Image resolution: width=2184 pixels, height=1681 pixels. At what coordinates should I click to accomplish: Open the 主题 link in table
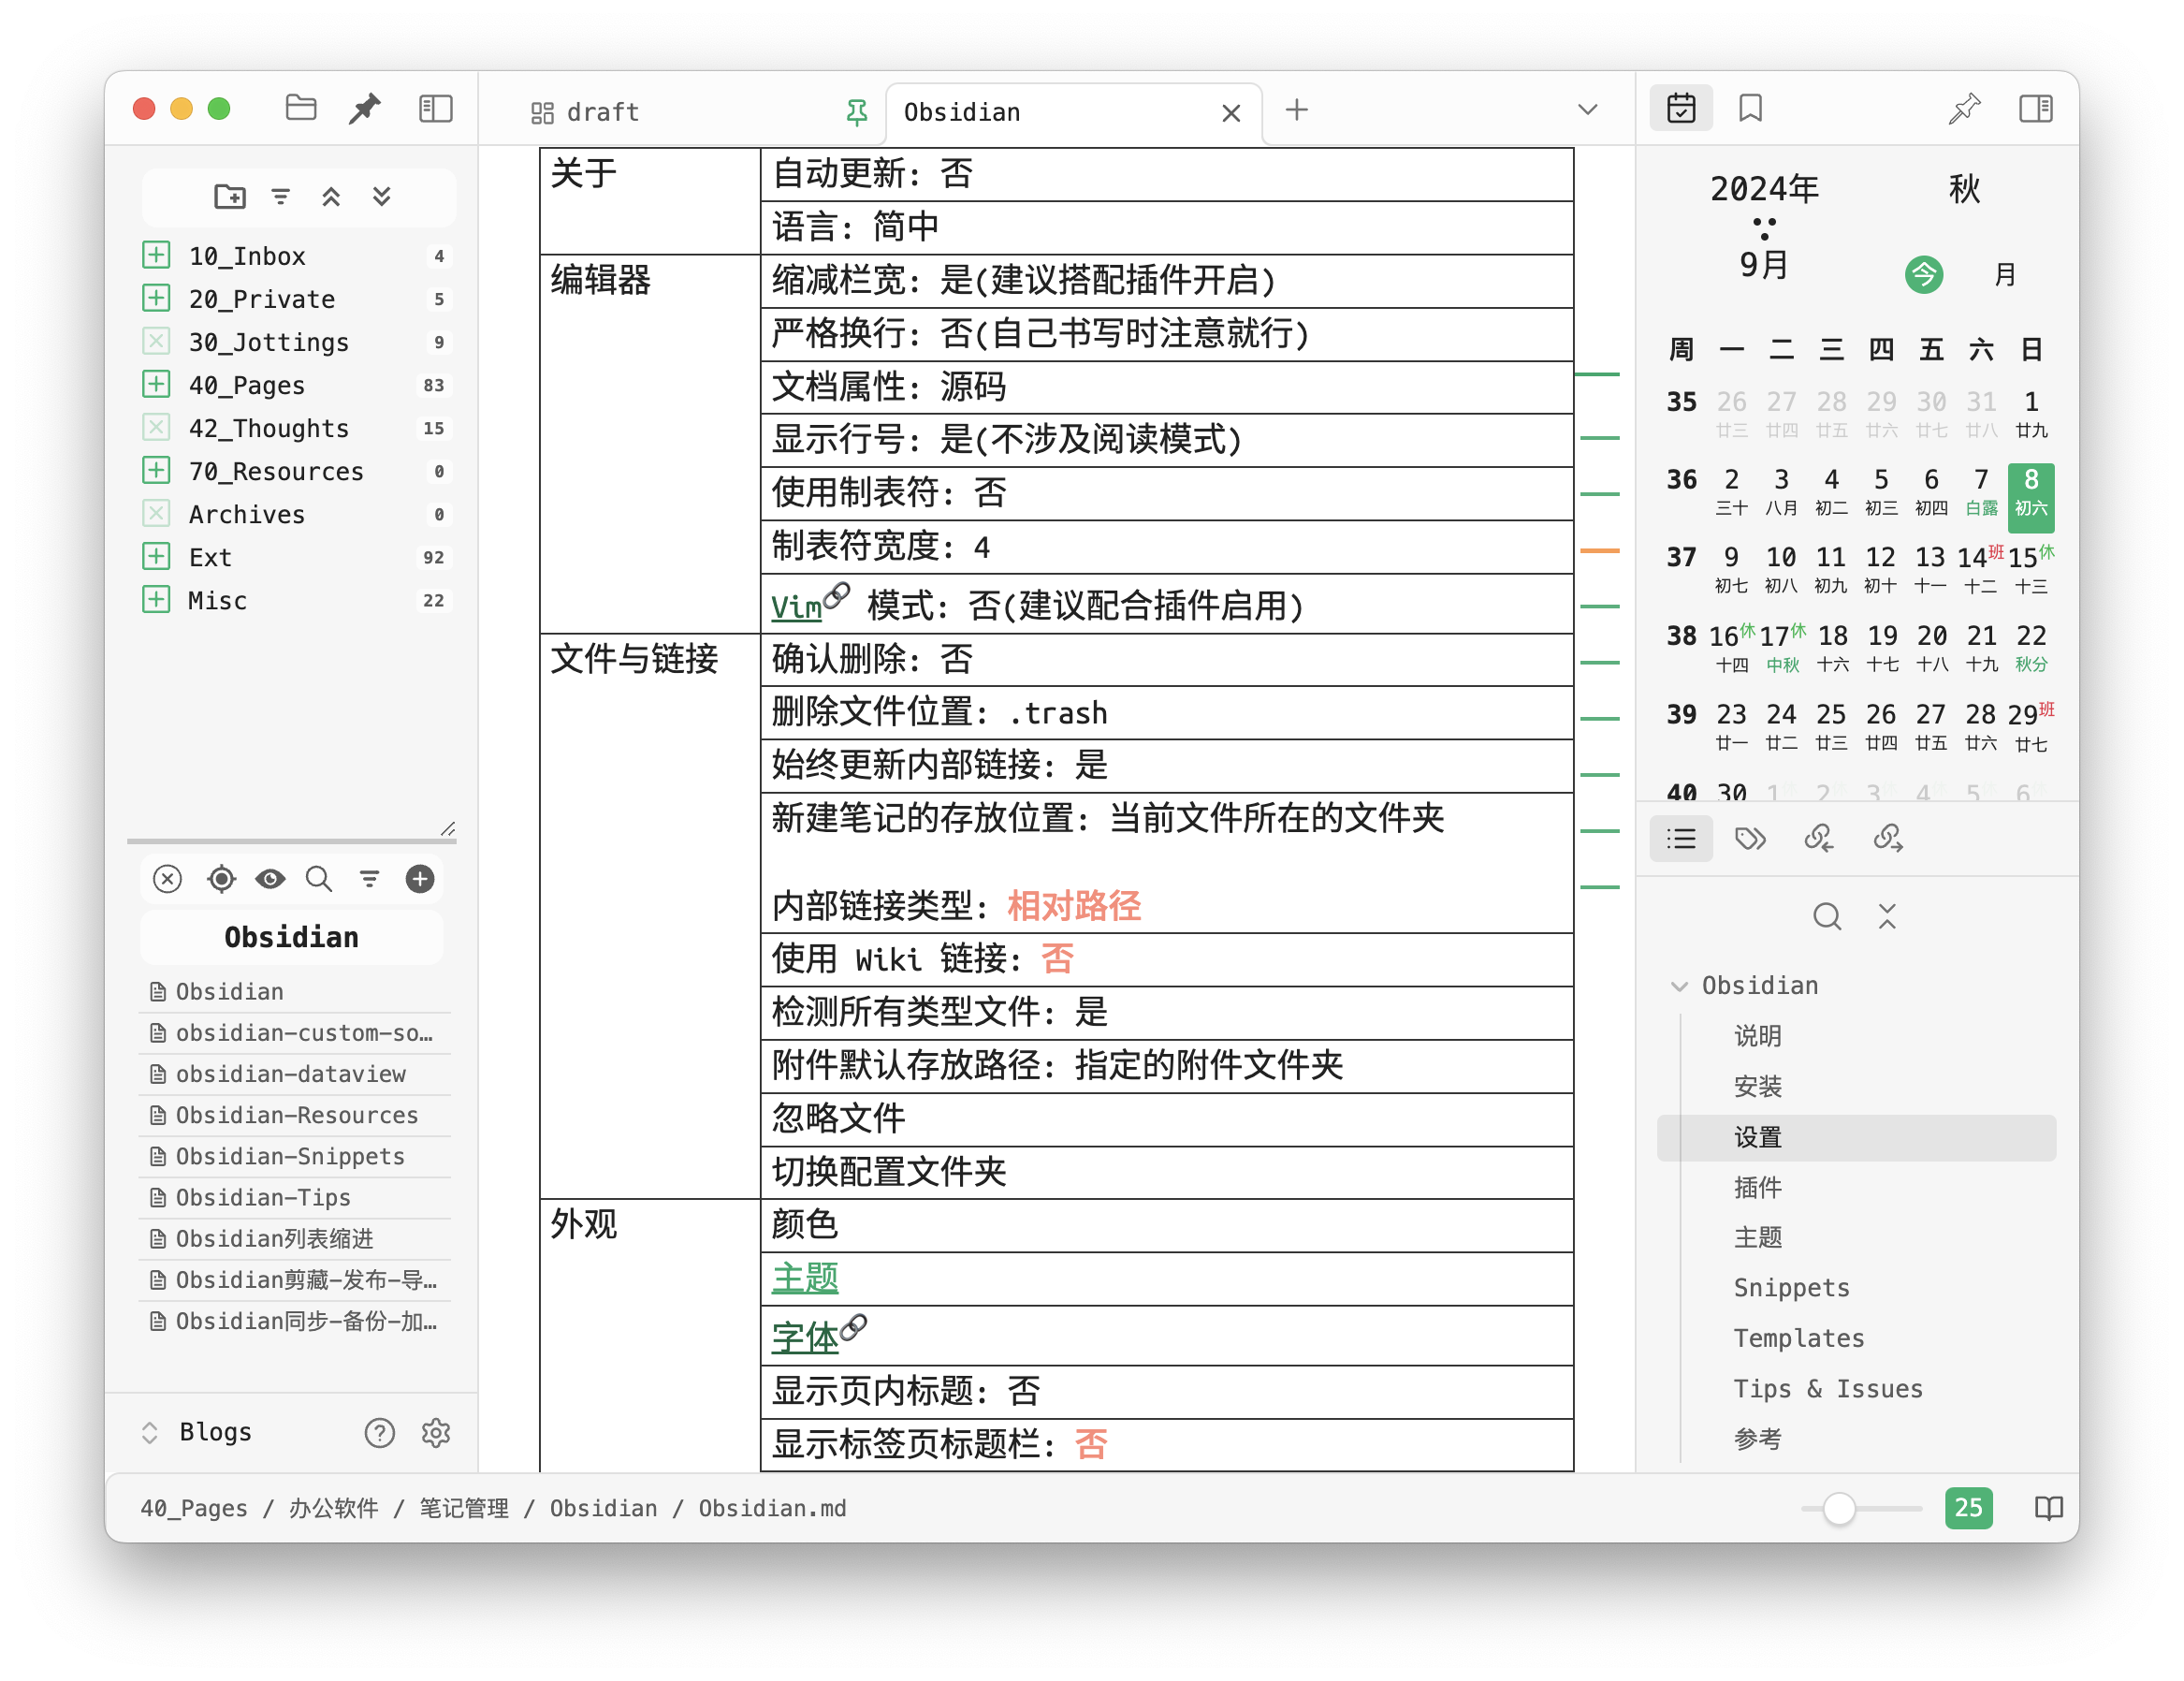pyautogui.click(x=805, y=1278)
